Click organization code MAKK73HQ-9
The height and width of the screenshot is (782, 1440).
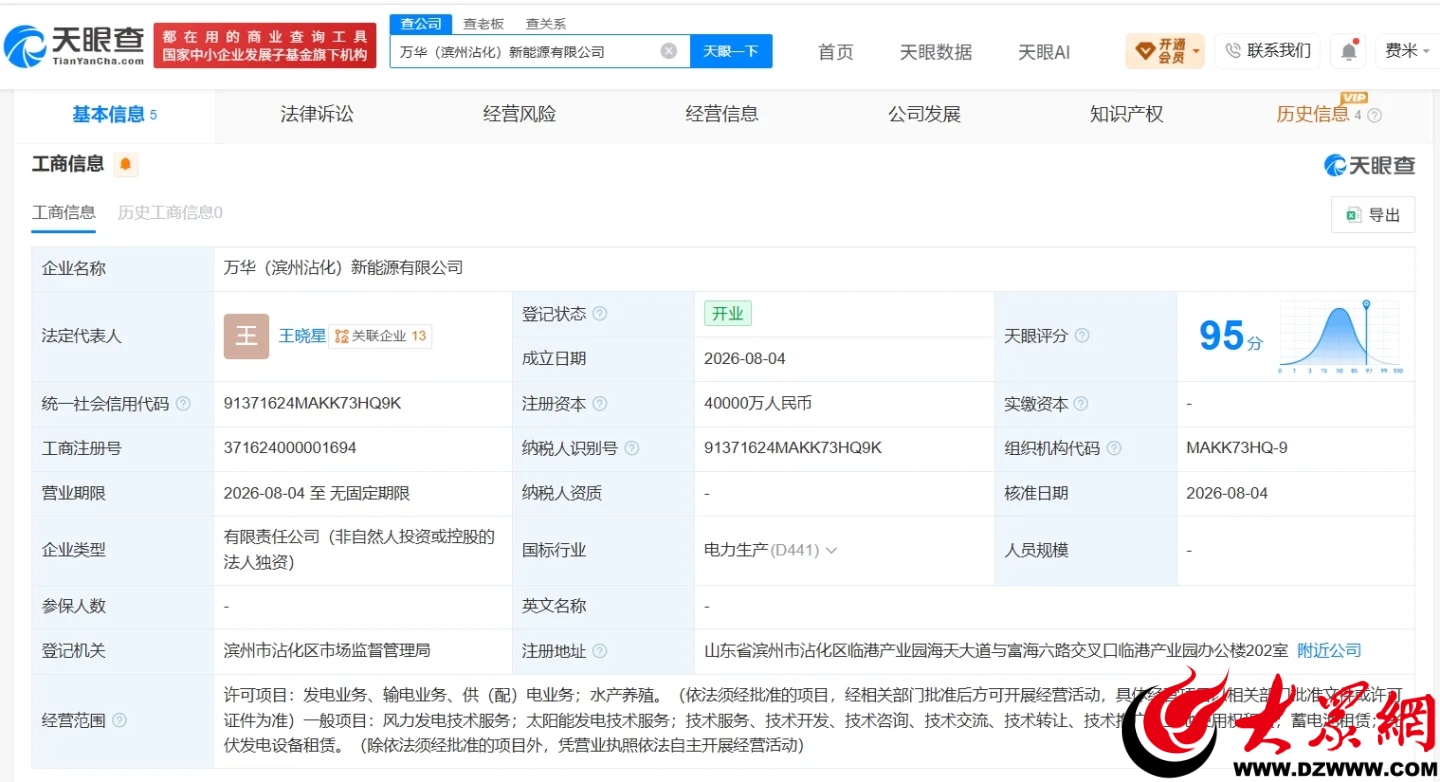pyautogui.click(x=1237, y=448)
